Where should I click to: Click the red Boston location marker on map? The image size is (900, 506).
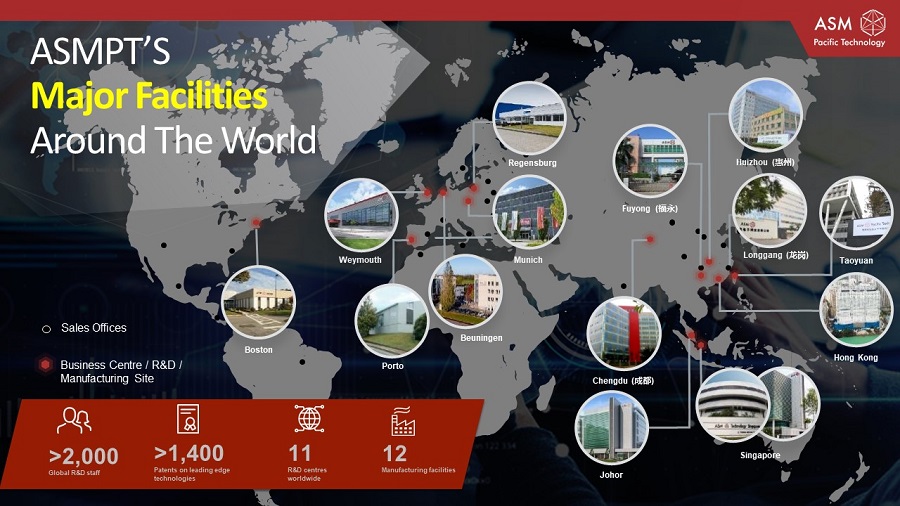click(256, 223)
